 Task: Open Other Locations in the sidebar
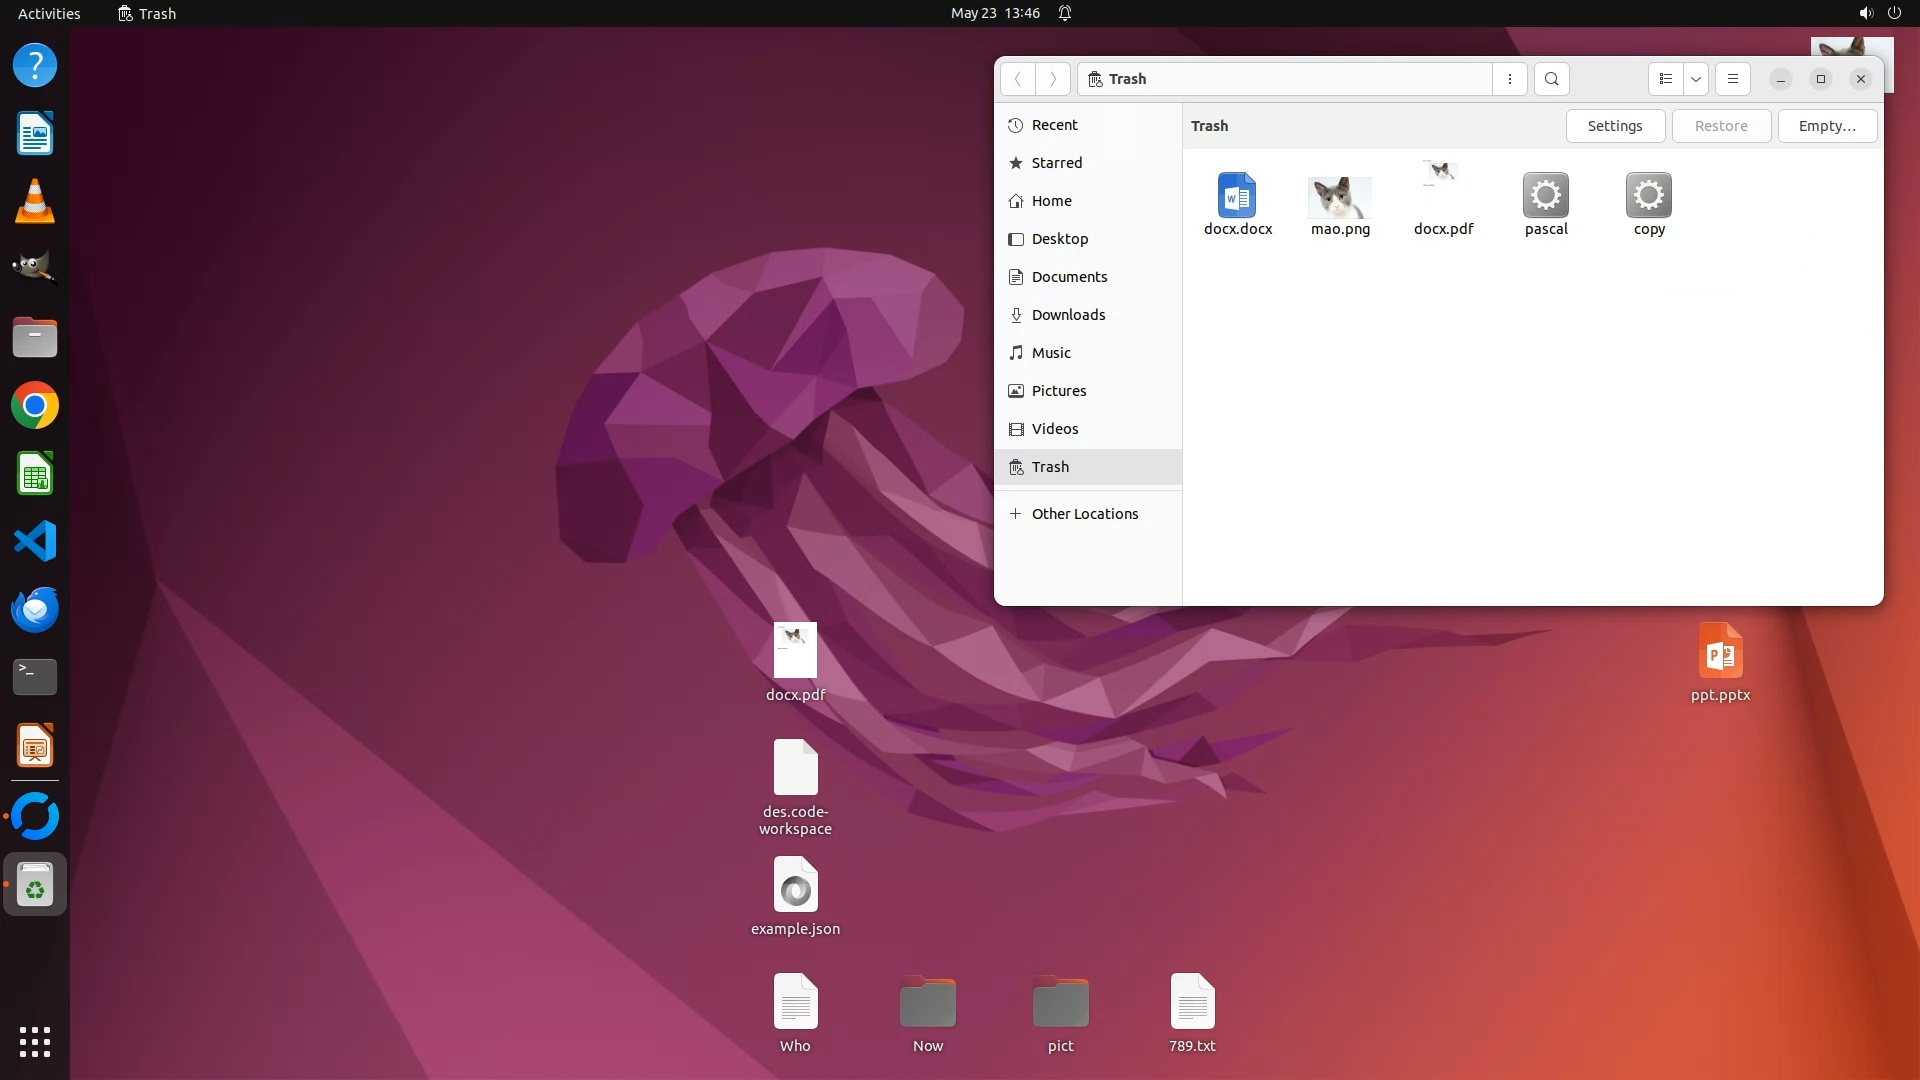pos(1084,514)
